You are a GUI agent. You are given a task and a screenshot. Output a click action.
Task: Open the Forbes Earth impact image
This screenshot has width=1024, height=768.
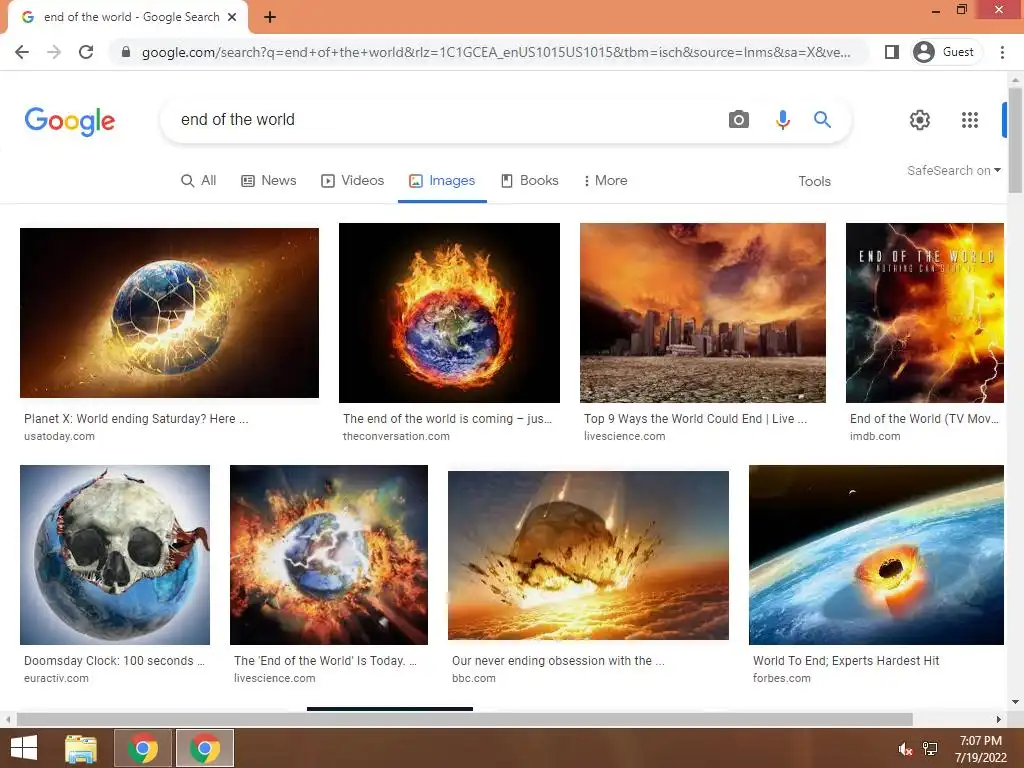click(x=876, y=554)
